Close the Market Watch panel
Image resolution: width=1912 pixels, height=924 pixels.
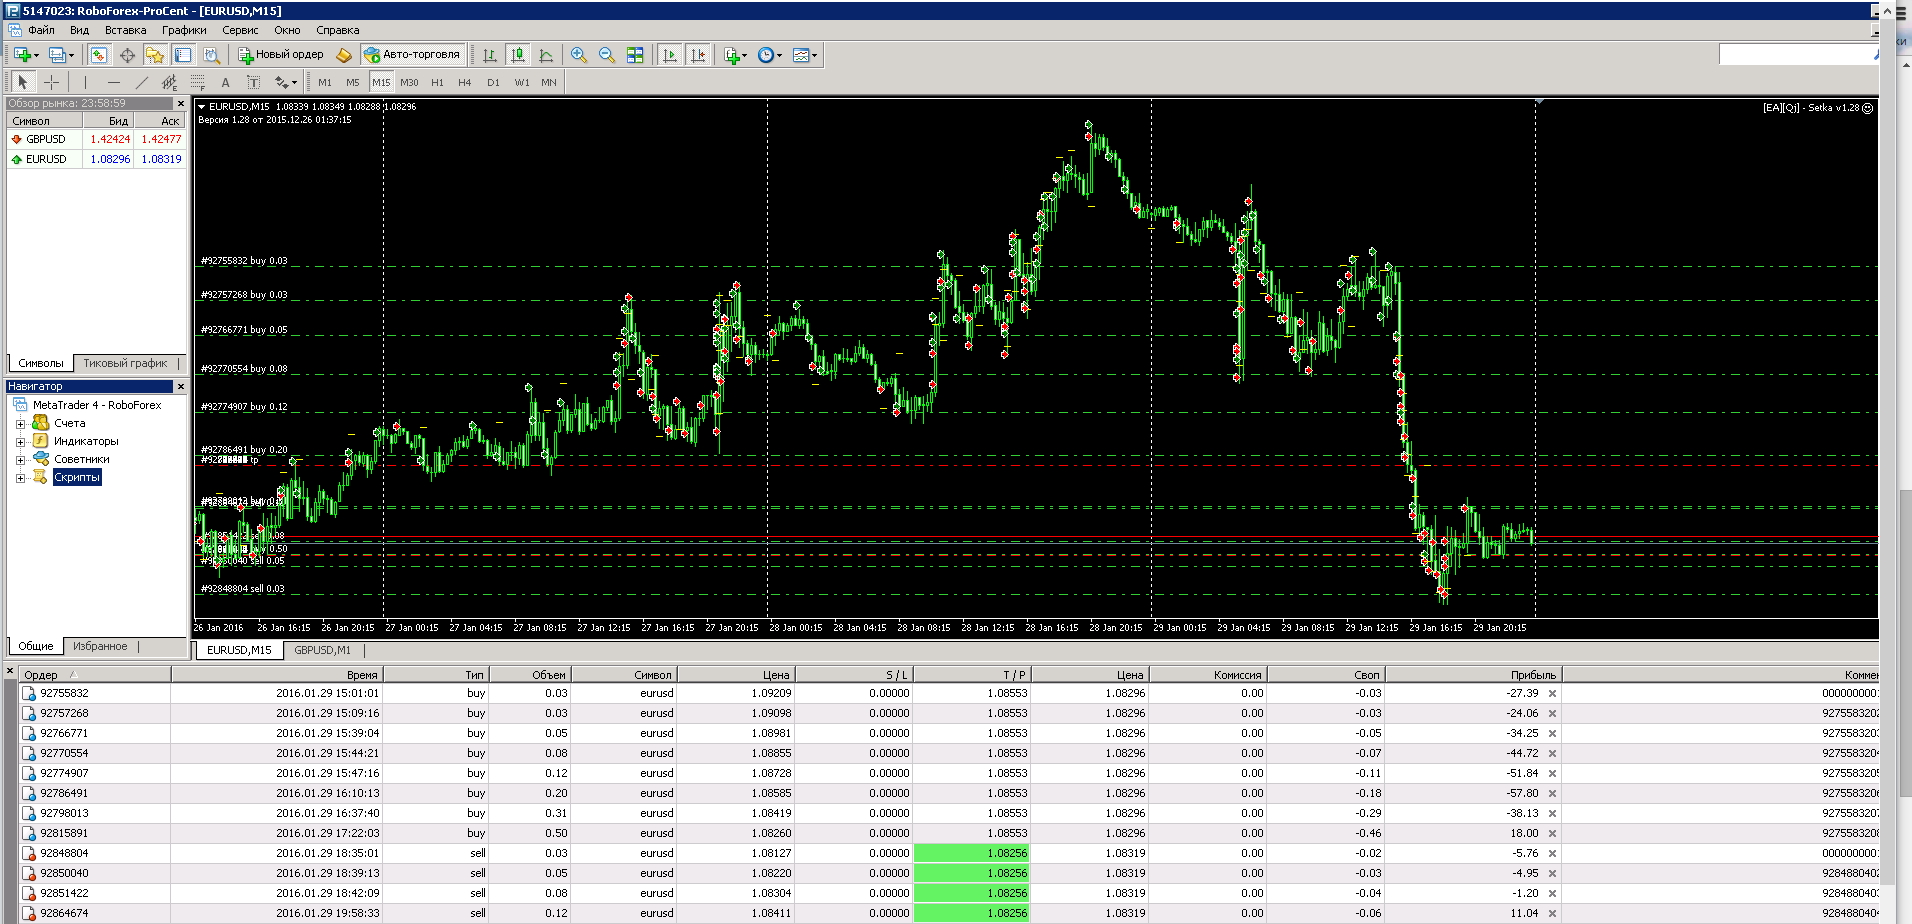(181, 103)
